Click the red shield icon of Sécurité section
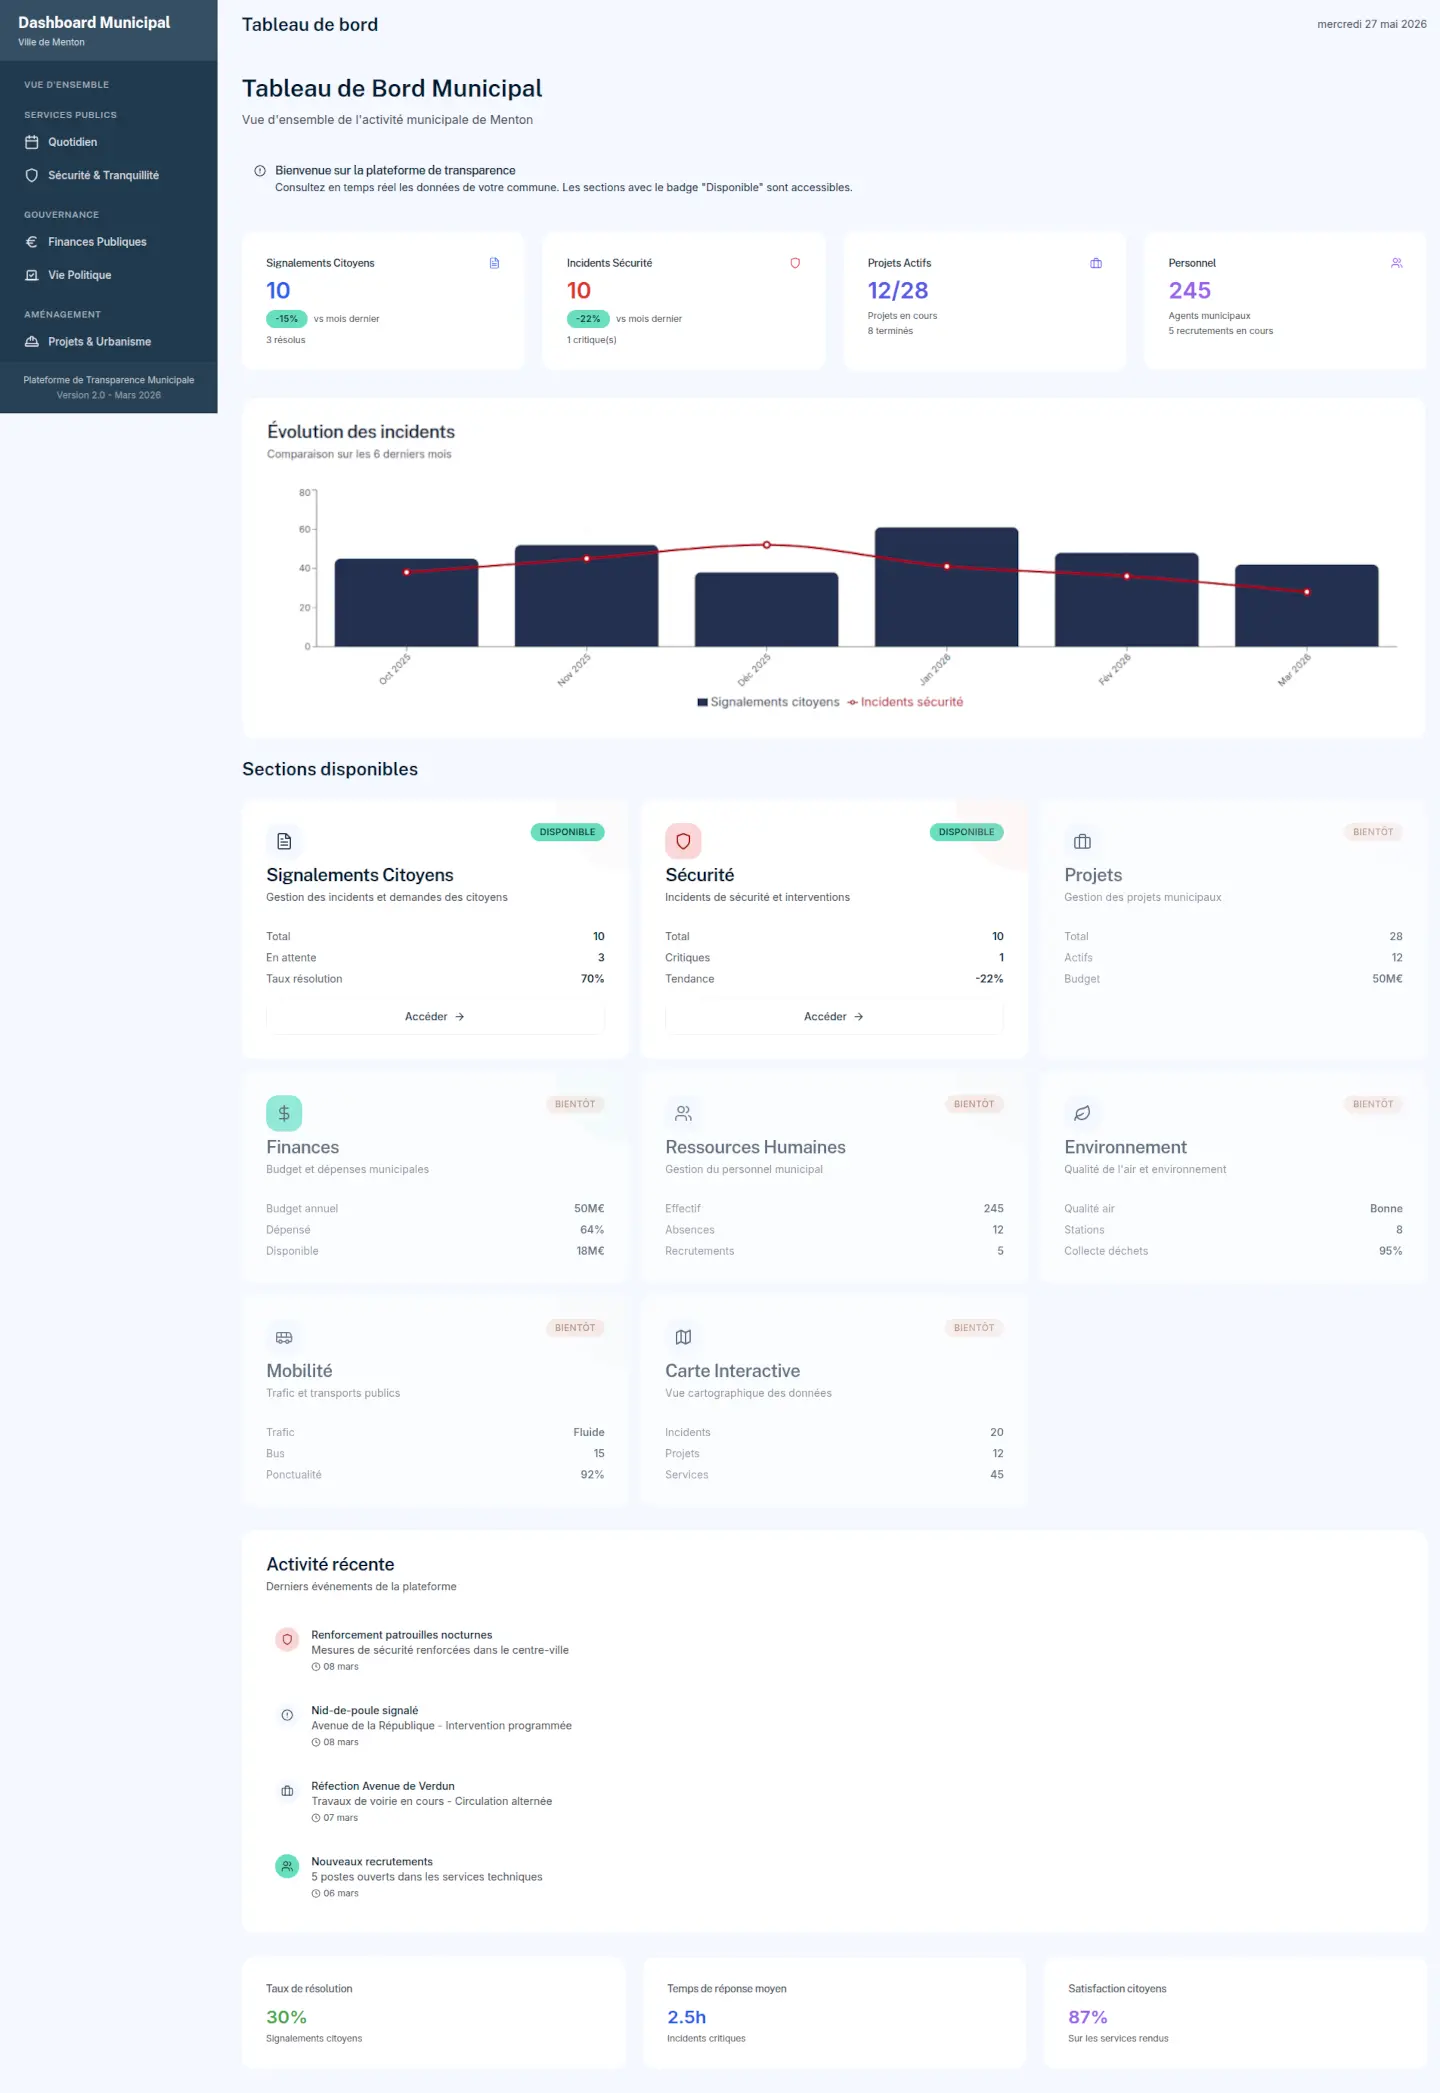1440x2093 pixels. 683,841
